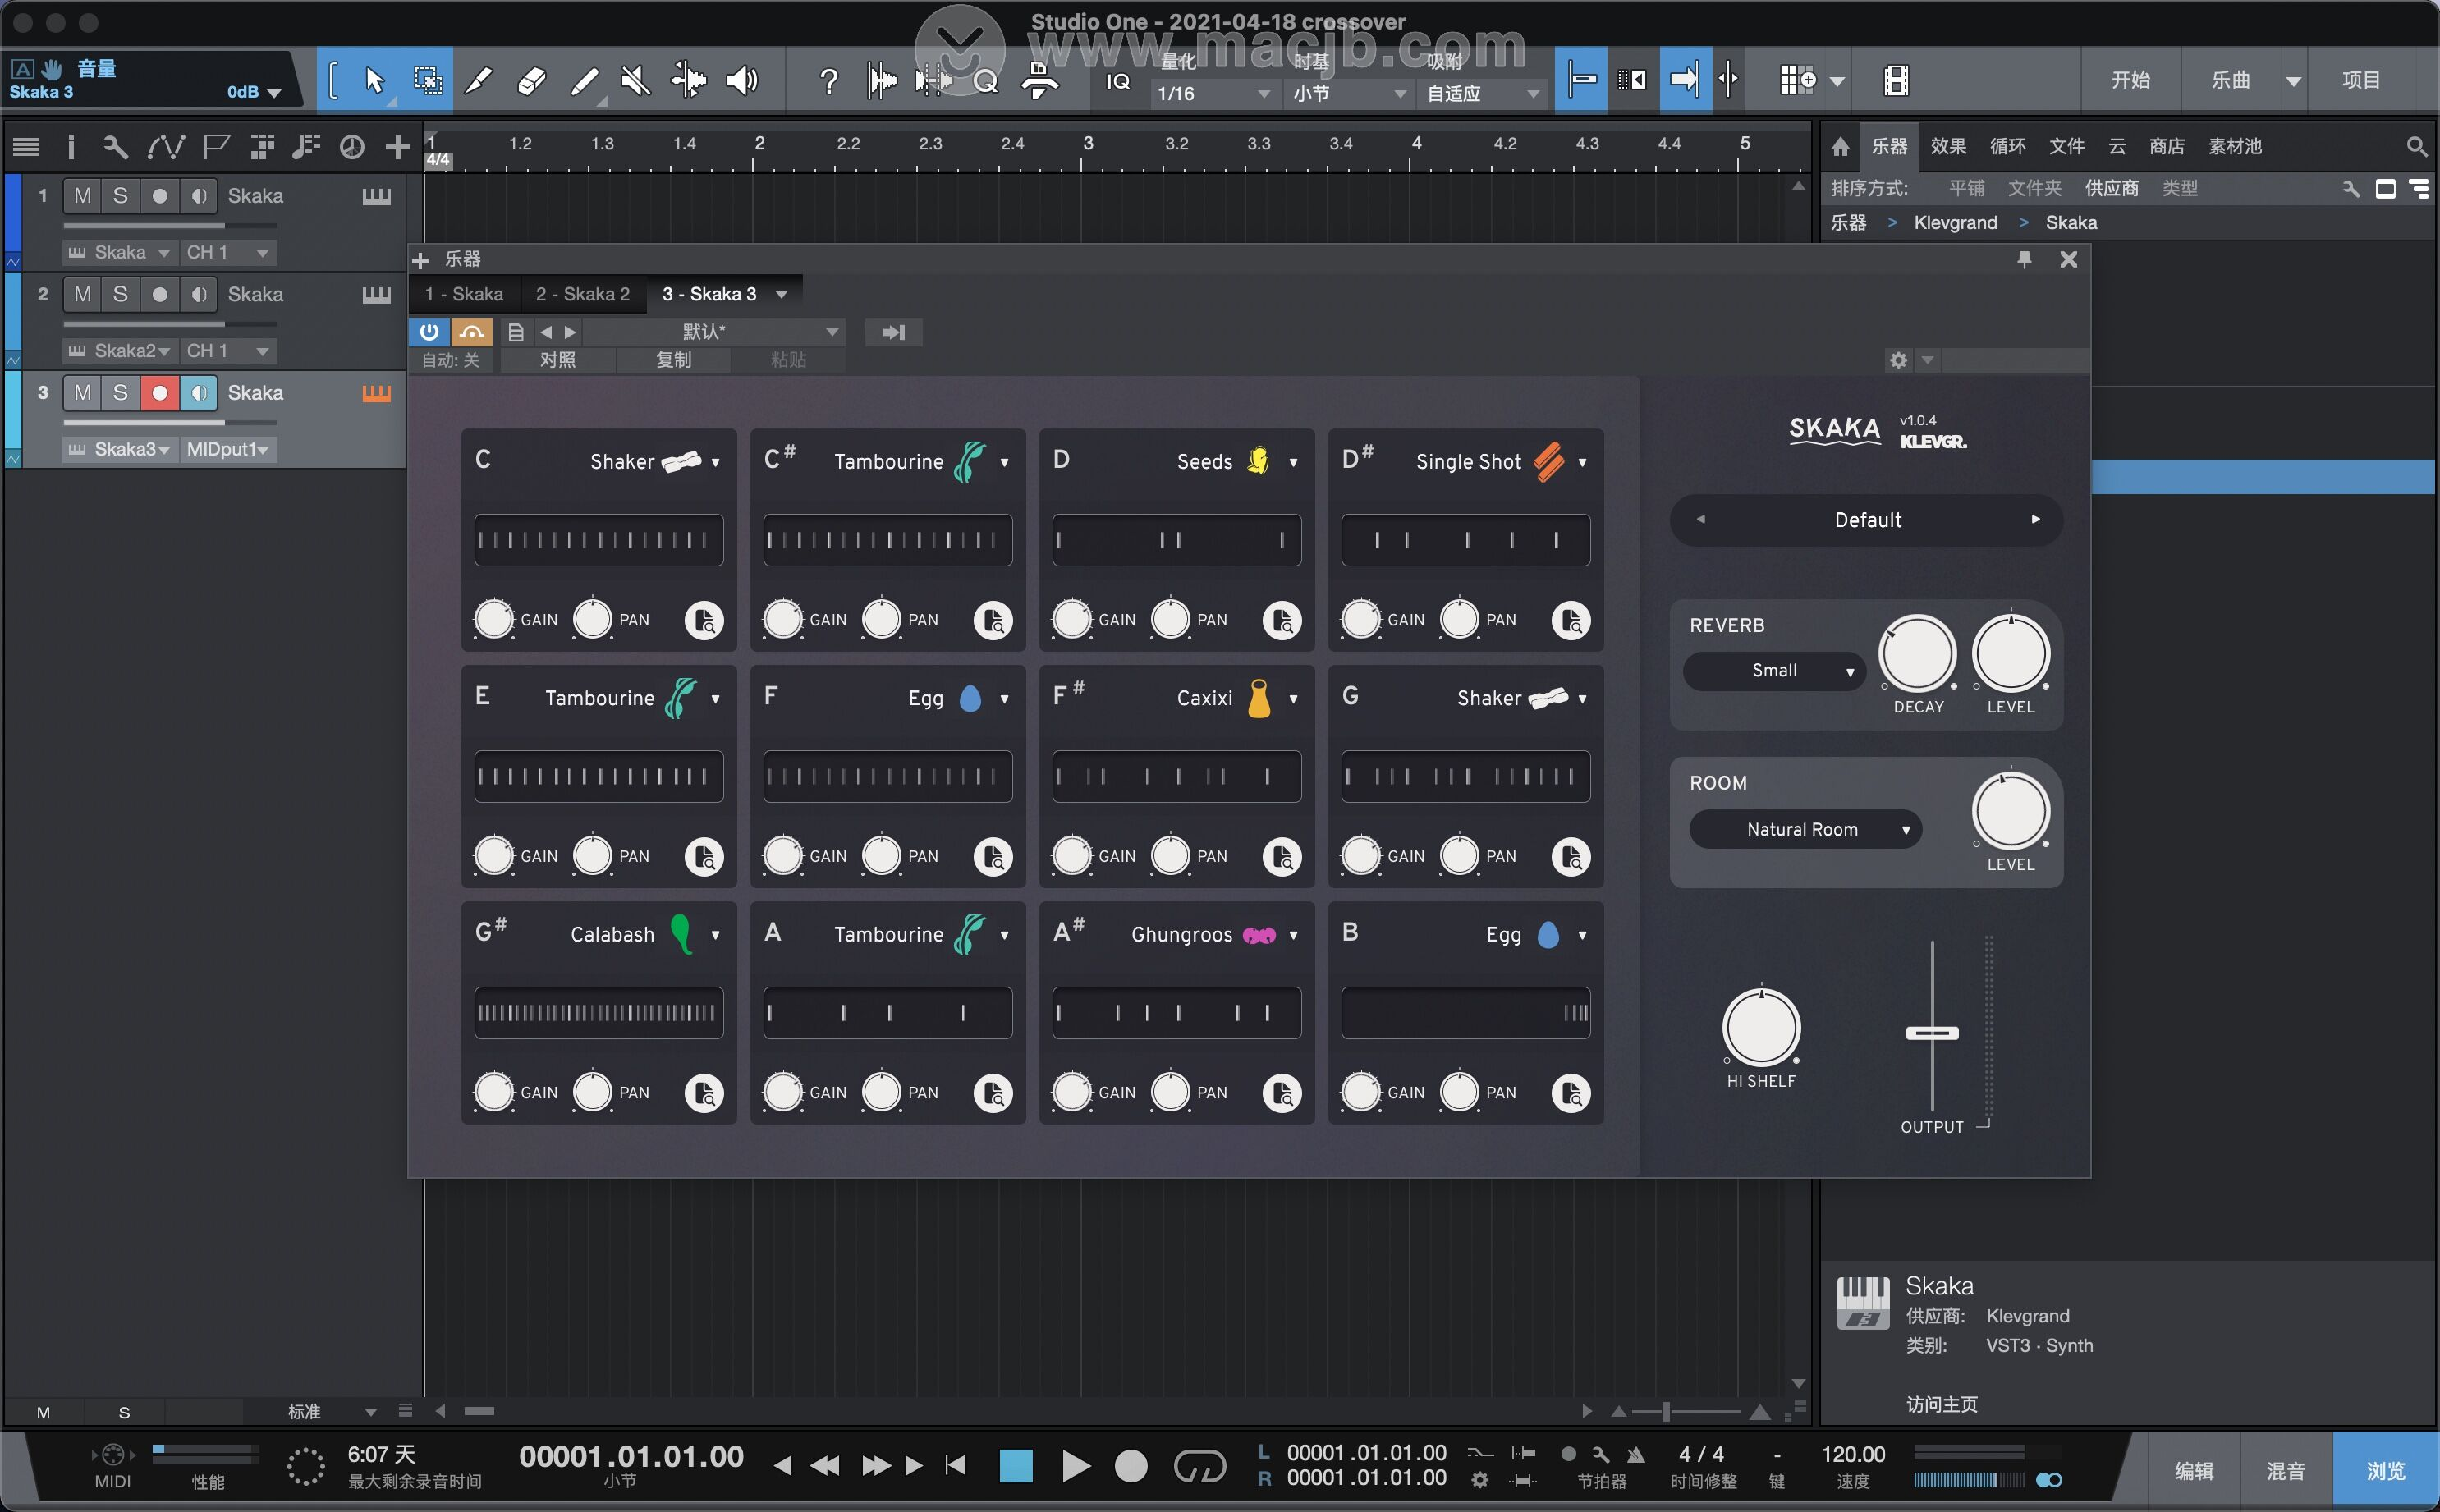Switch to 2 - Skaka 2 instrument tab
The image size is (2440, 1512).
(x=583, y=294)
